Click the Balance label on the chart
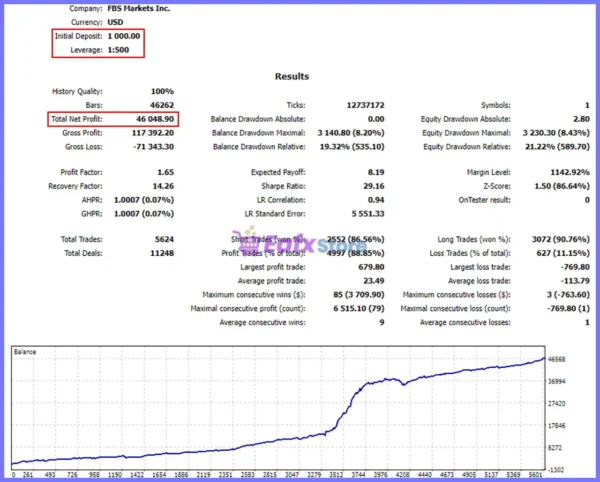This screenshot has height=482, width=600. [x=25, y=352]
